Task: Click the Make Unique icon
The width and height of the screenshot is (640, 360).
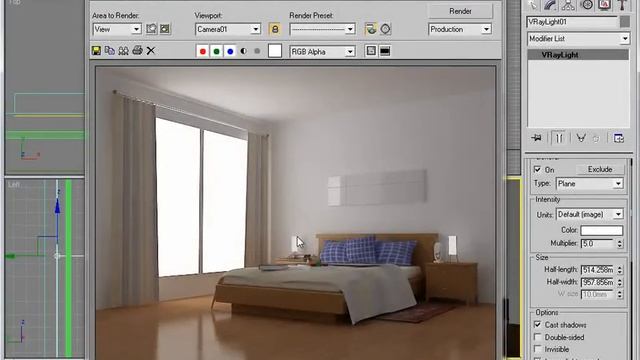Action: click(581, 138)
